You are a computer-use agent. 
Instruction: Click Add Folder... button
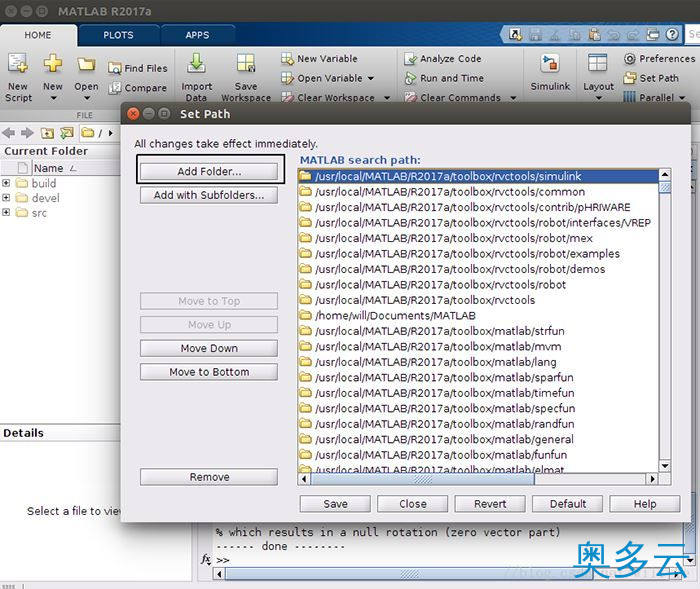tap(209, 171)
